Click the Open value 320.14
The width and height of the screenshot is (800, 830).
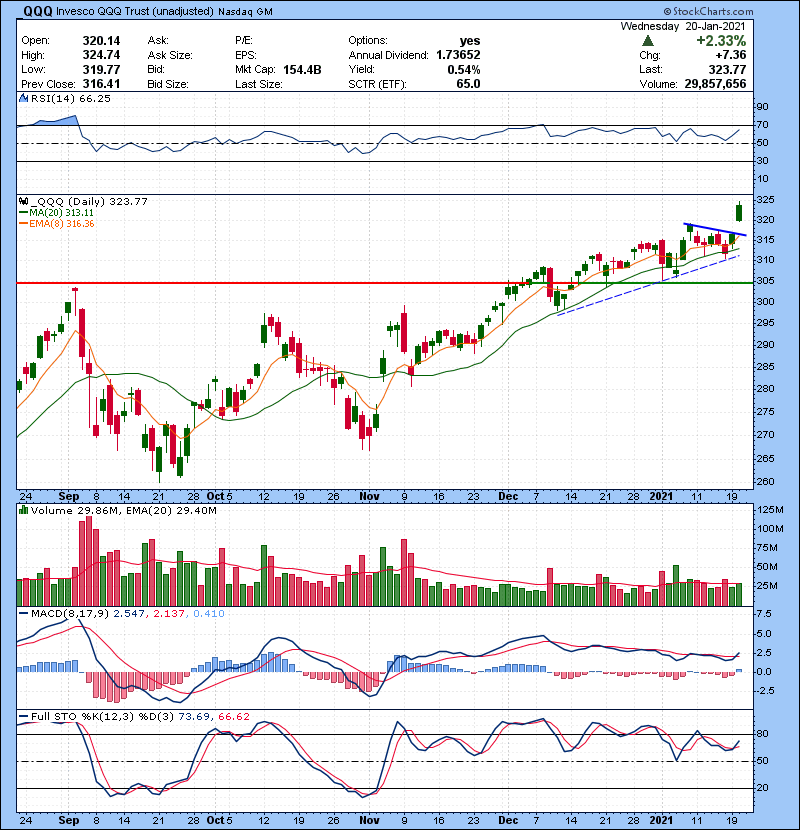coord(101,41)
